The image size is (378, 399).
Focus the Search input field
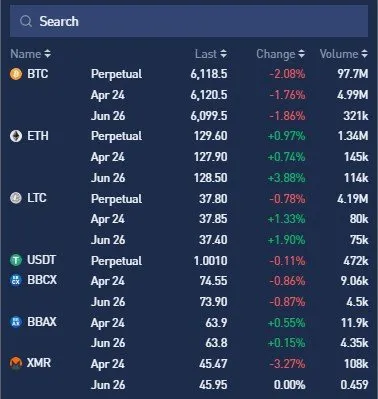[x=189, y=22]
